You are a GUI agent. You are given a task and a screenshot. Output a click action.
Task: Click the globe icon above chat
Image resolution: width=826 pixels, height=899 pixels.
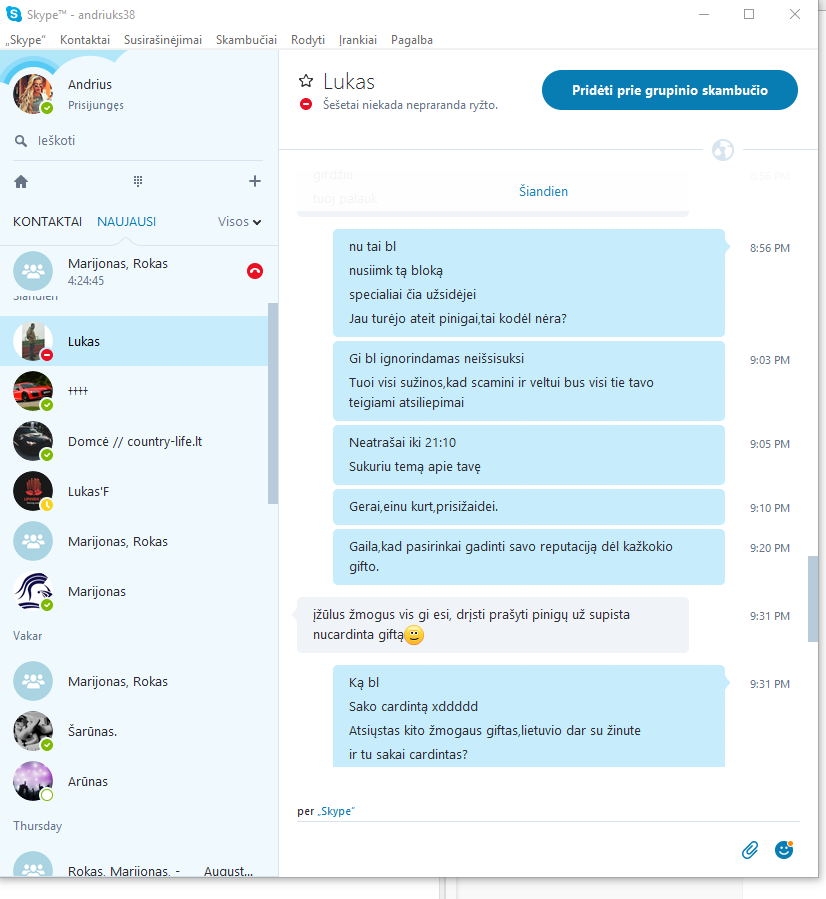tap(723, 150)
